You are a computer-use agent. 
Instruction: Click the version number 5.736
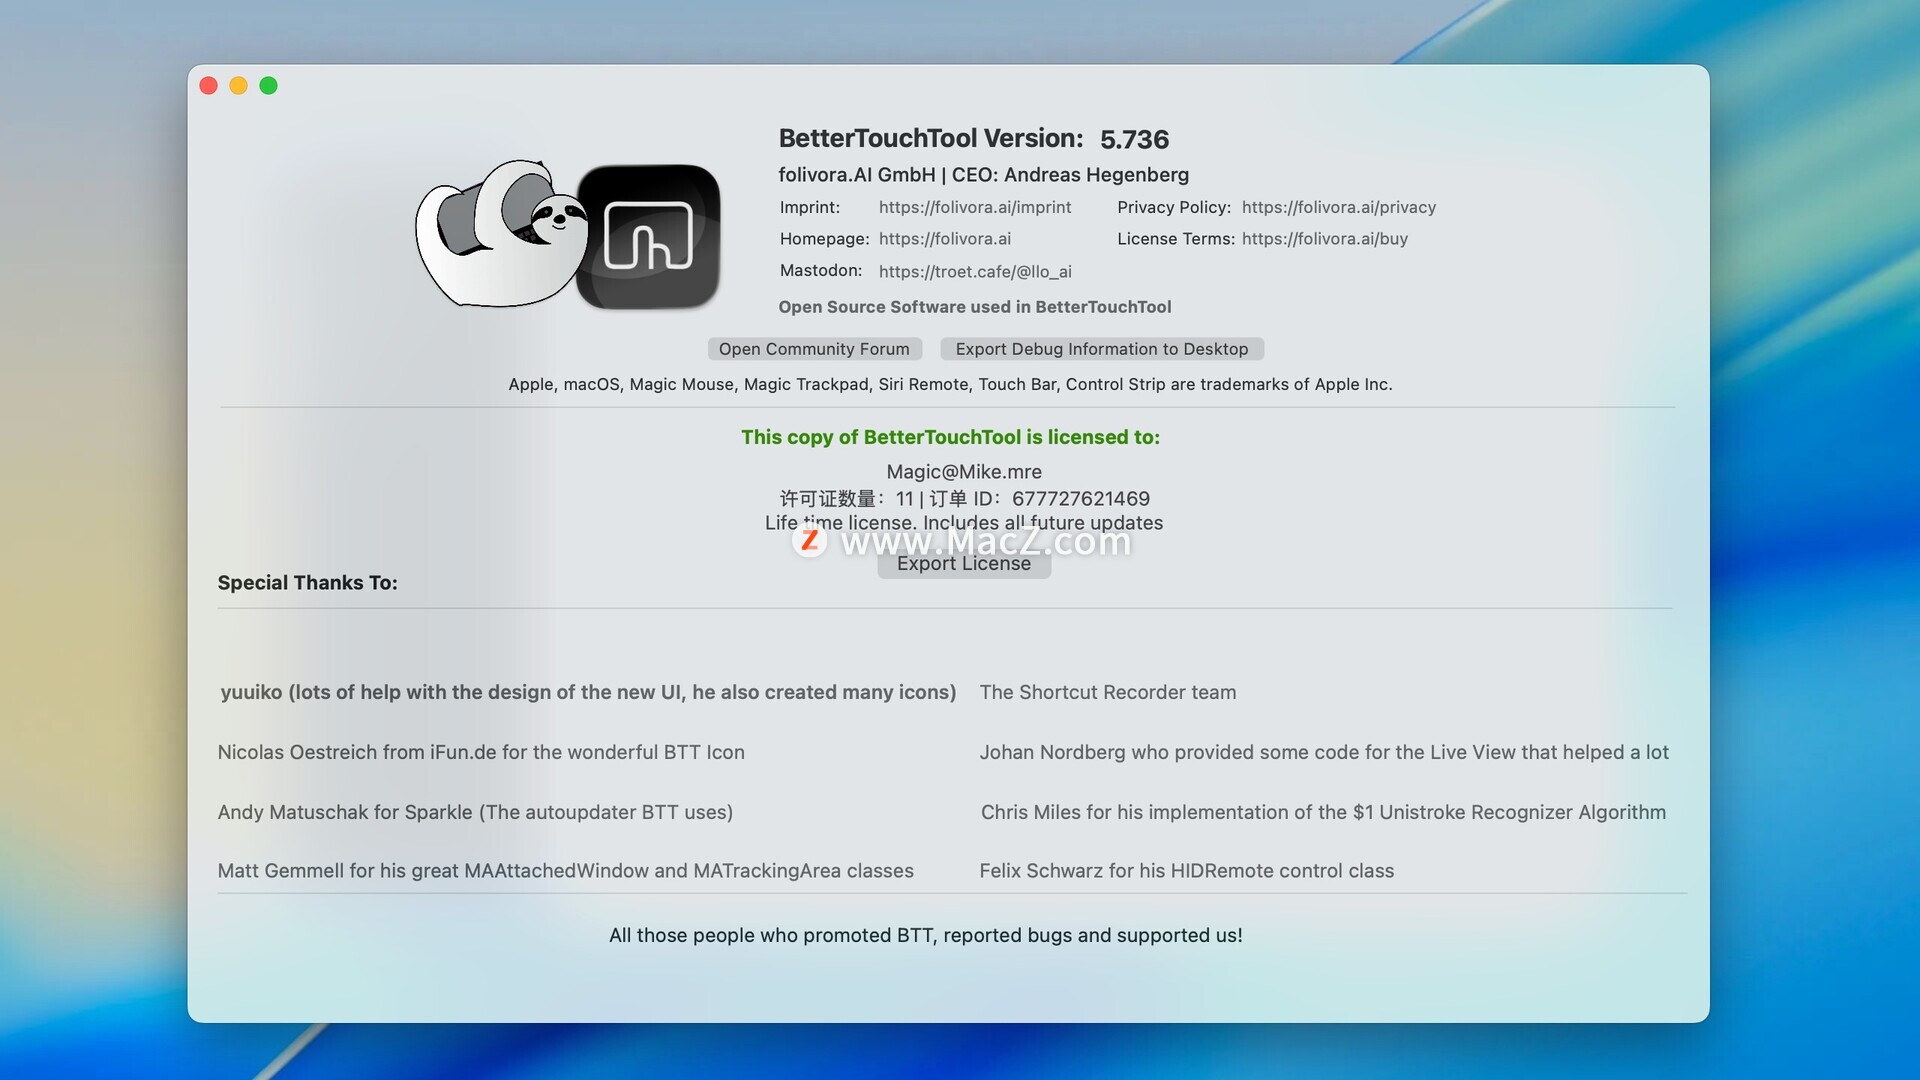[x=1134, y=140]
